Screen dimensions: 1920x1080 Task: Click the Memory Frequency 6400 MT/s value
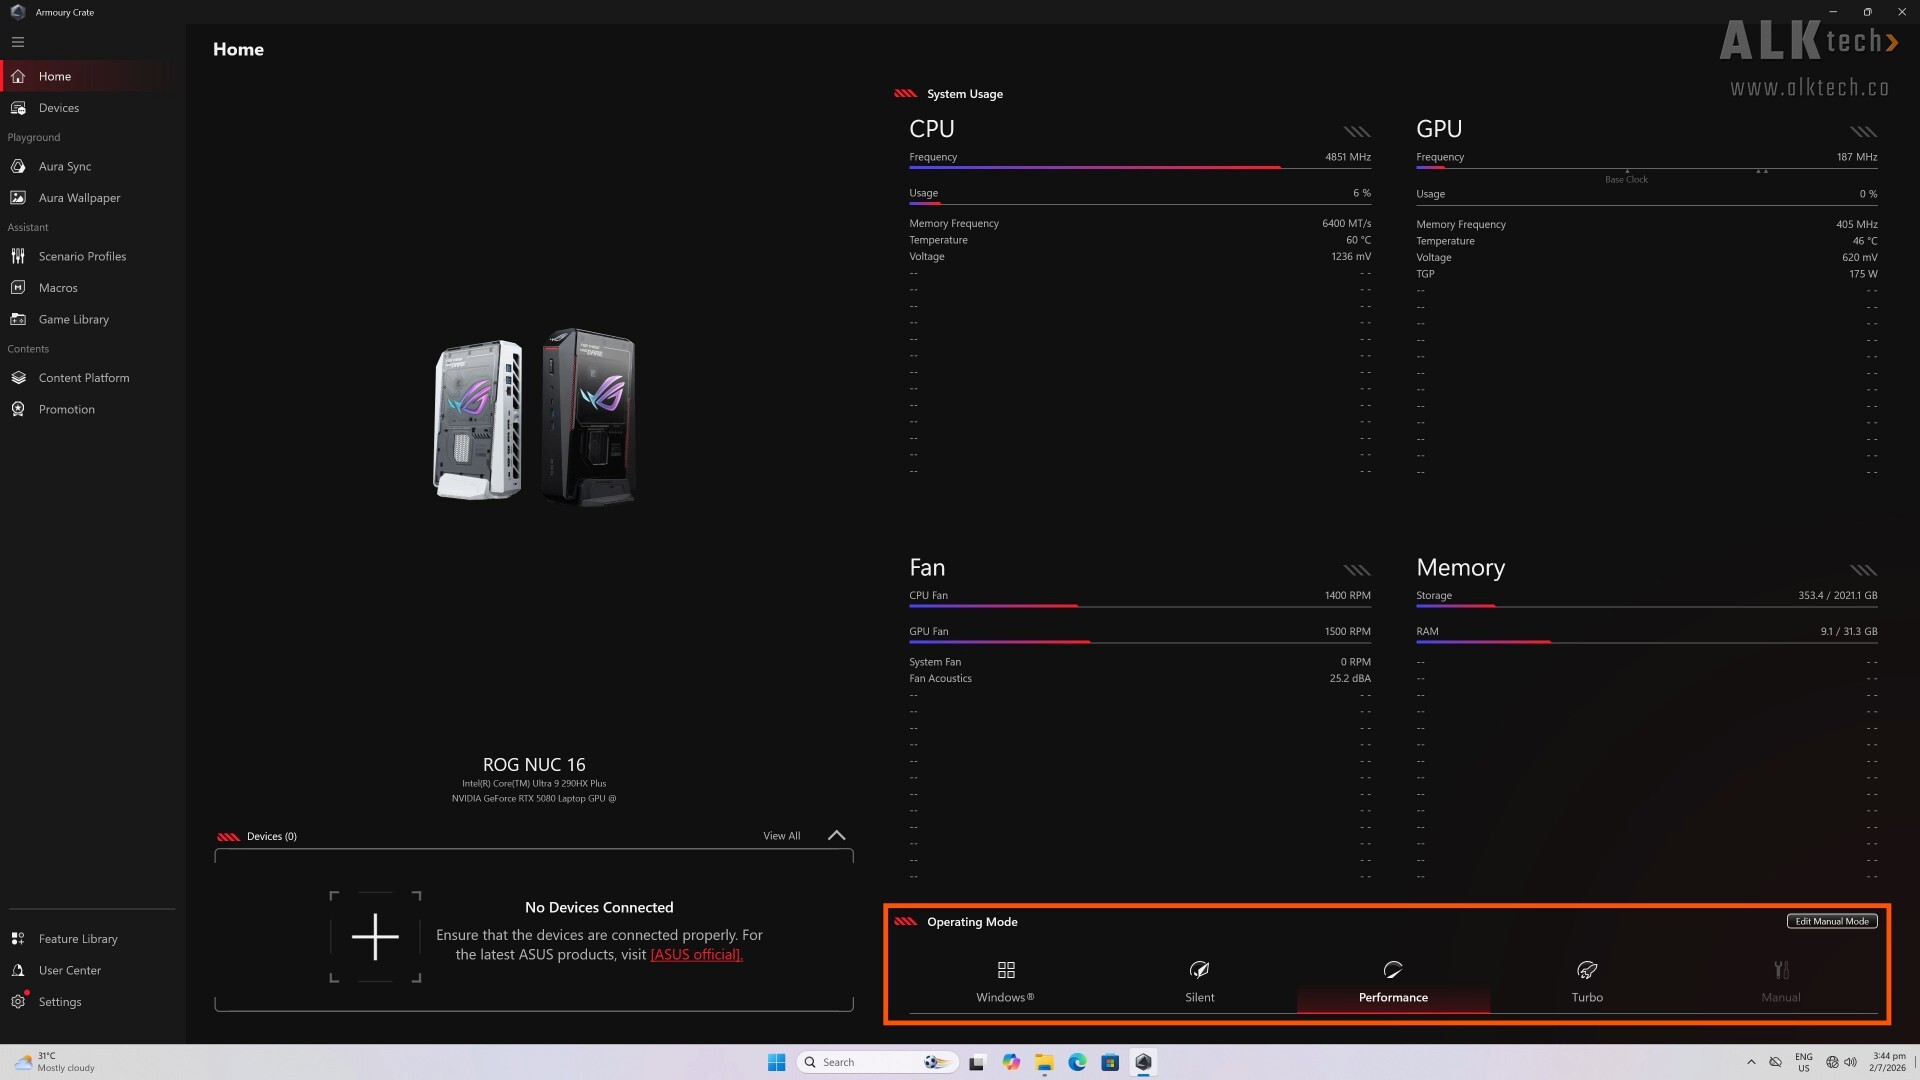[1346, 224]
